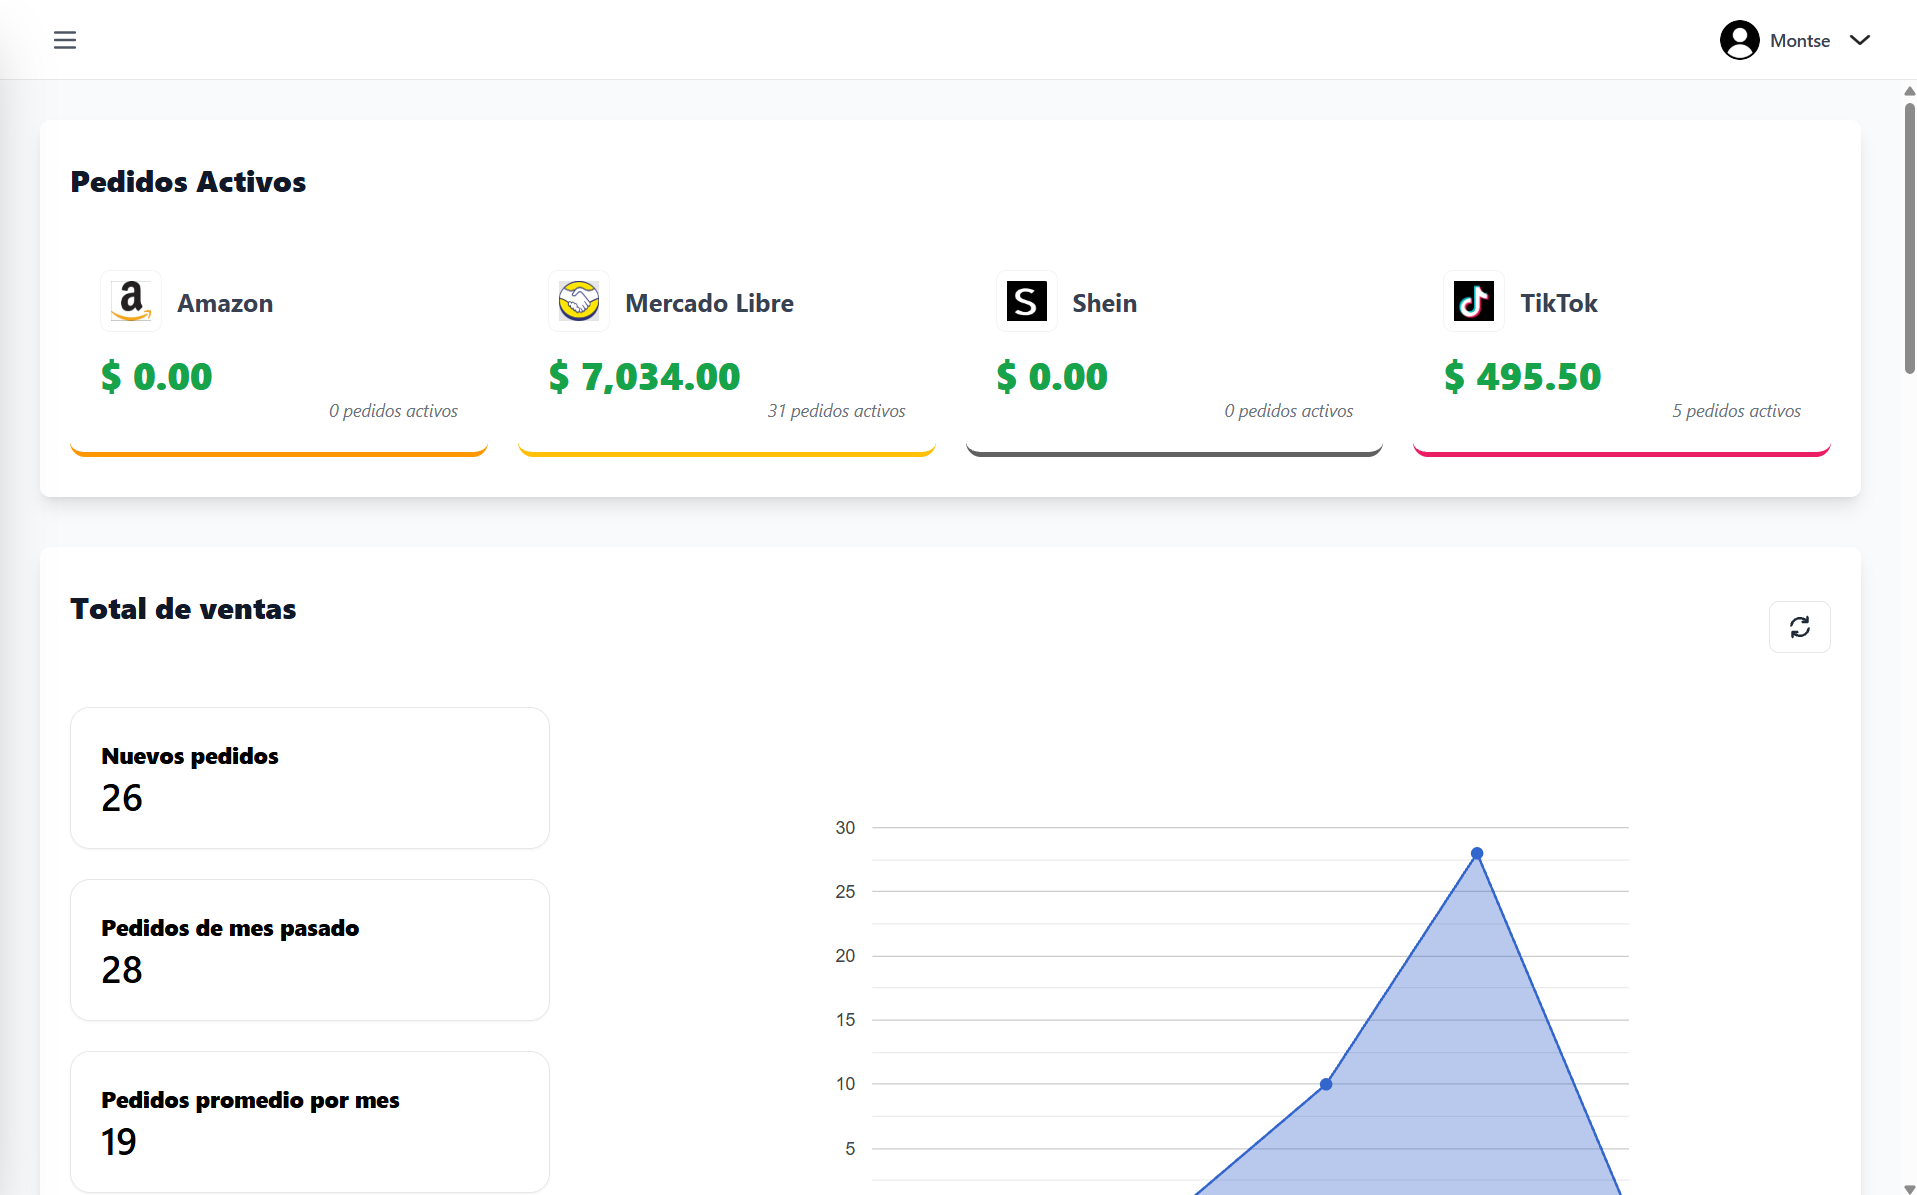This screenshot has width=1917, height=1195.
Task: Click the 5 pedidos activos label
Action: (1736, 411)
